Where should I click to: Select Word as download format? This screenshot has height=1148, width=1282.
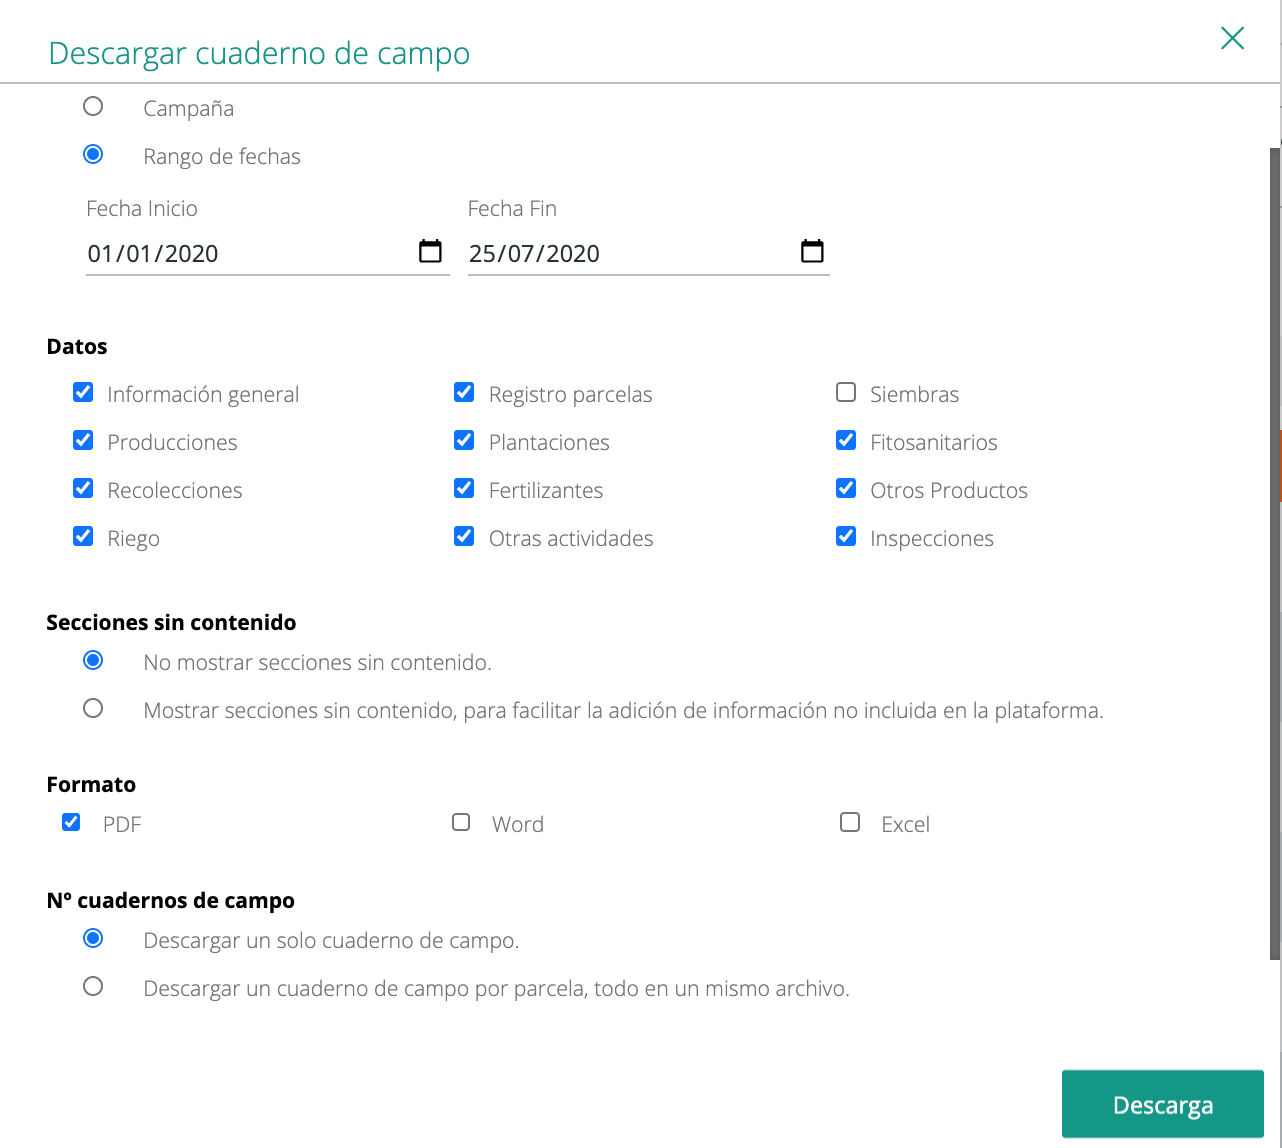pyautogui.click(x=461, y=822)
